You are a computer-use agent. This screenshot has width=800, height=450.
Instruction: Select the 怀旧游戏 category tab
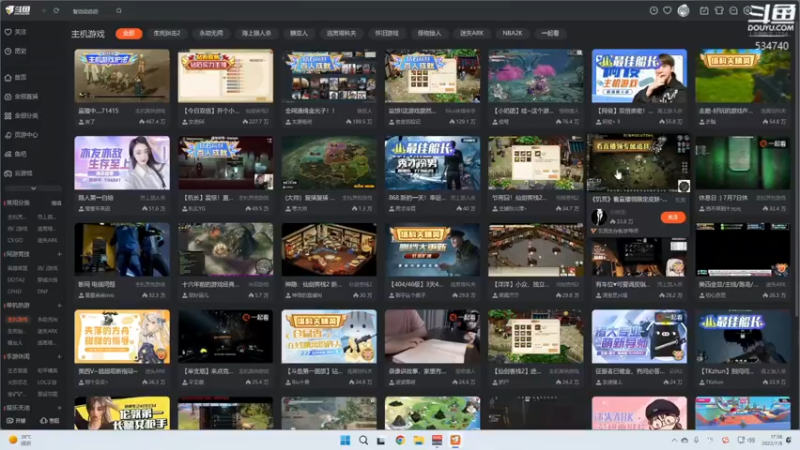[387, 33]
